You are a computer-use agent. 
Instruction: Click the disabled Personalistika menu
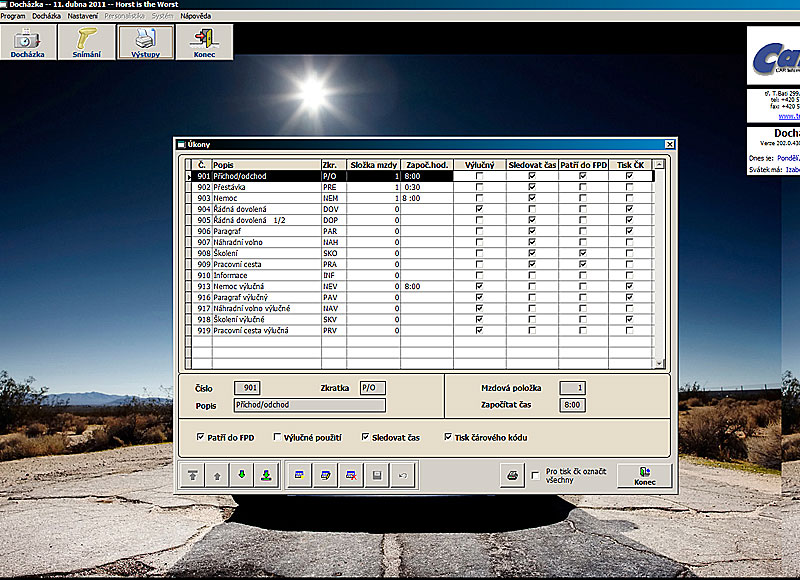pyautogui.click(x=124, y=16)
